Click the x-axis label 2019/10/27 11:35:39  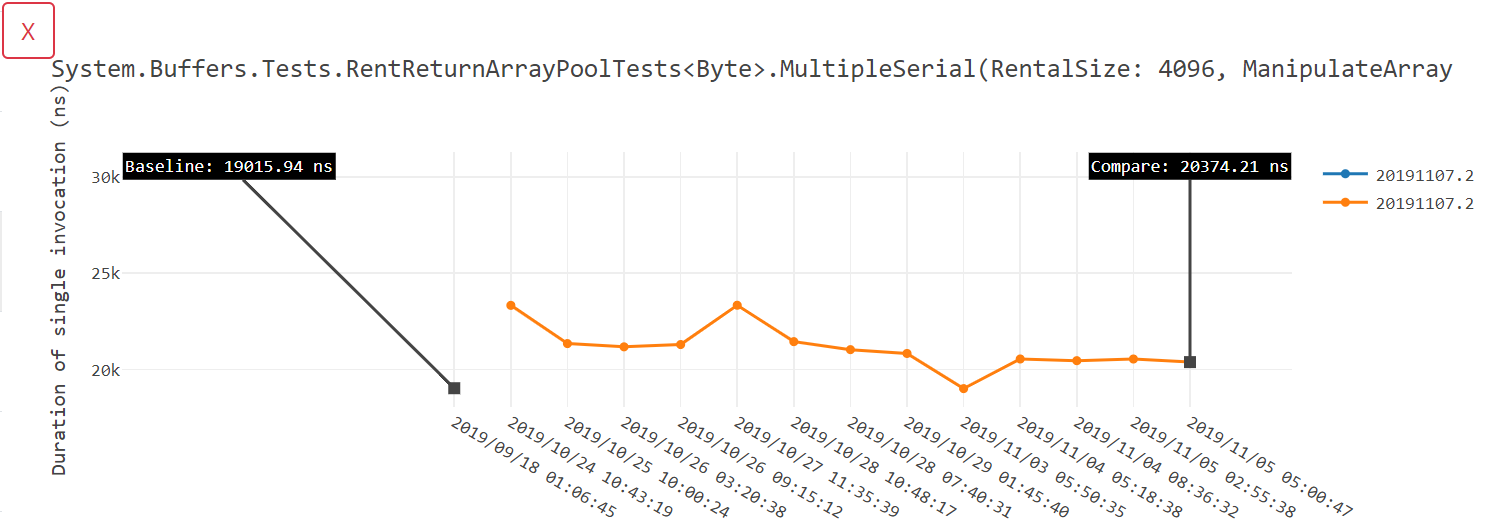tap(817, 466)
